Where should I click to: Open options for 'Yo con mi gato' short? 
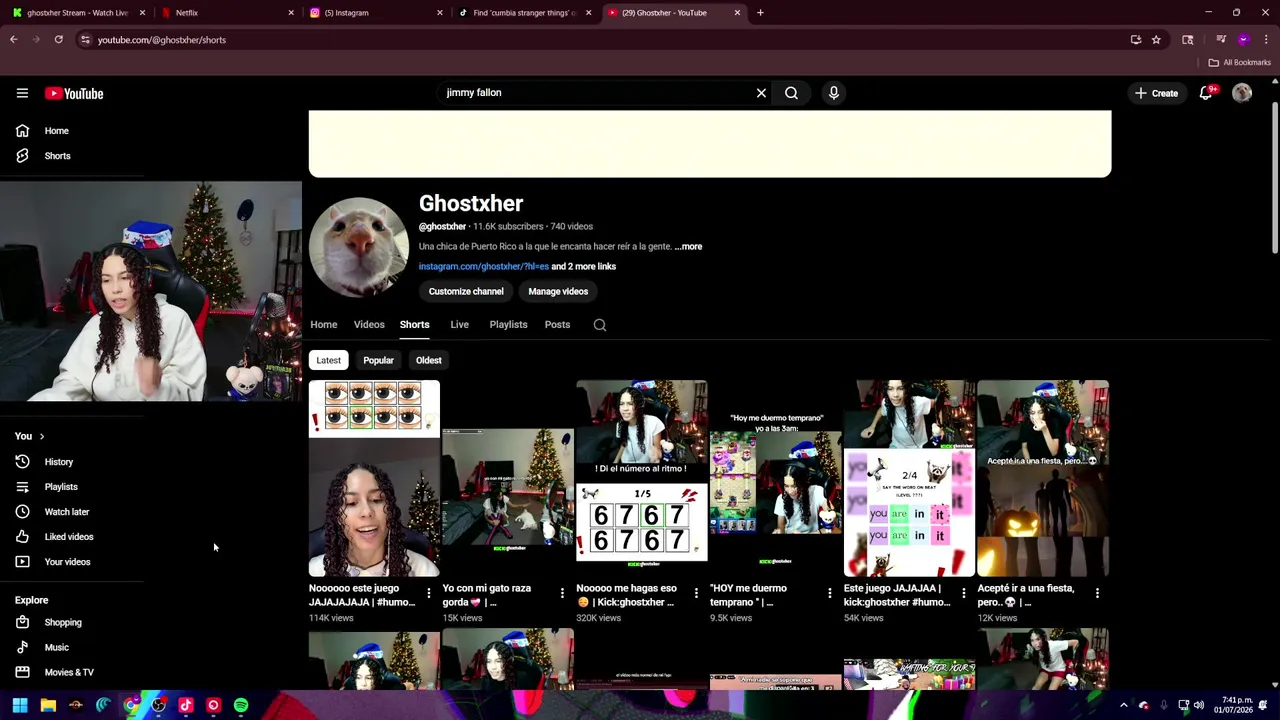(562, 594)
